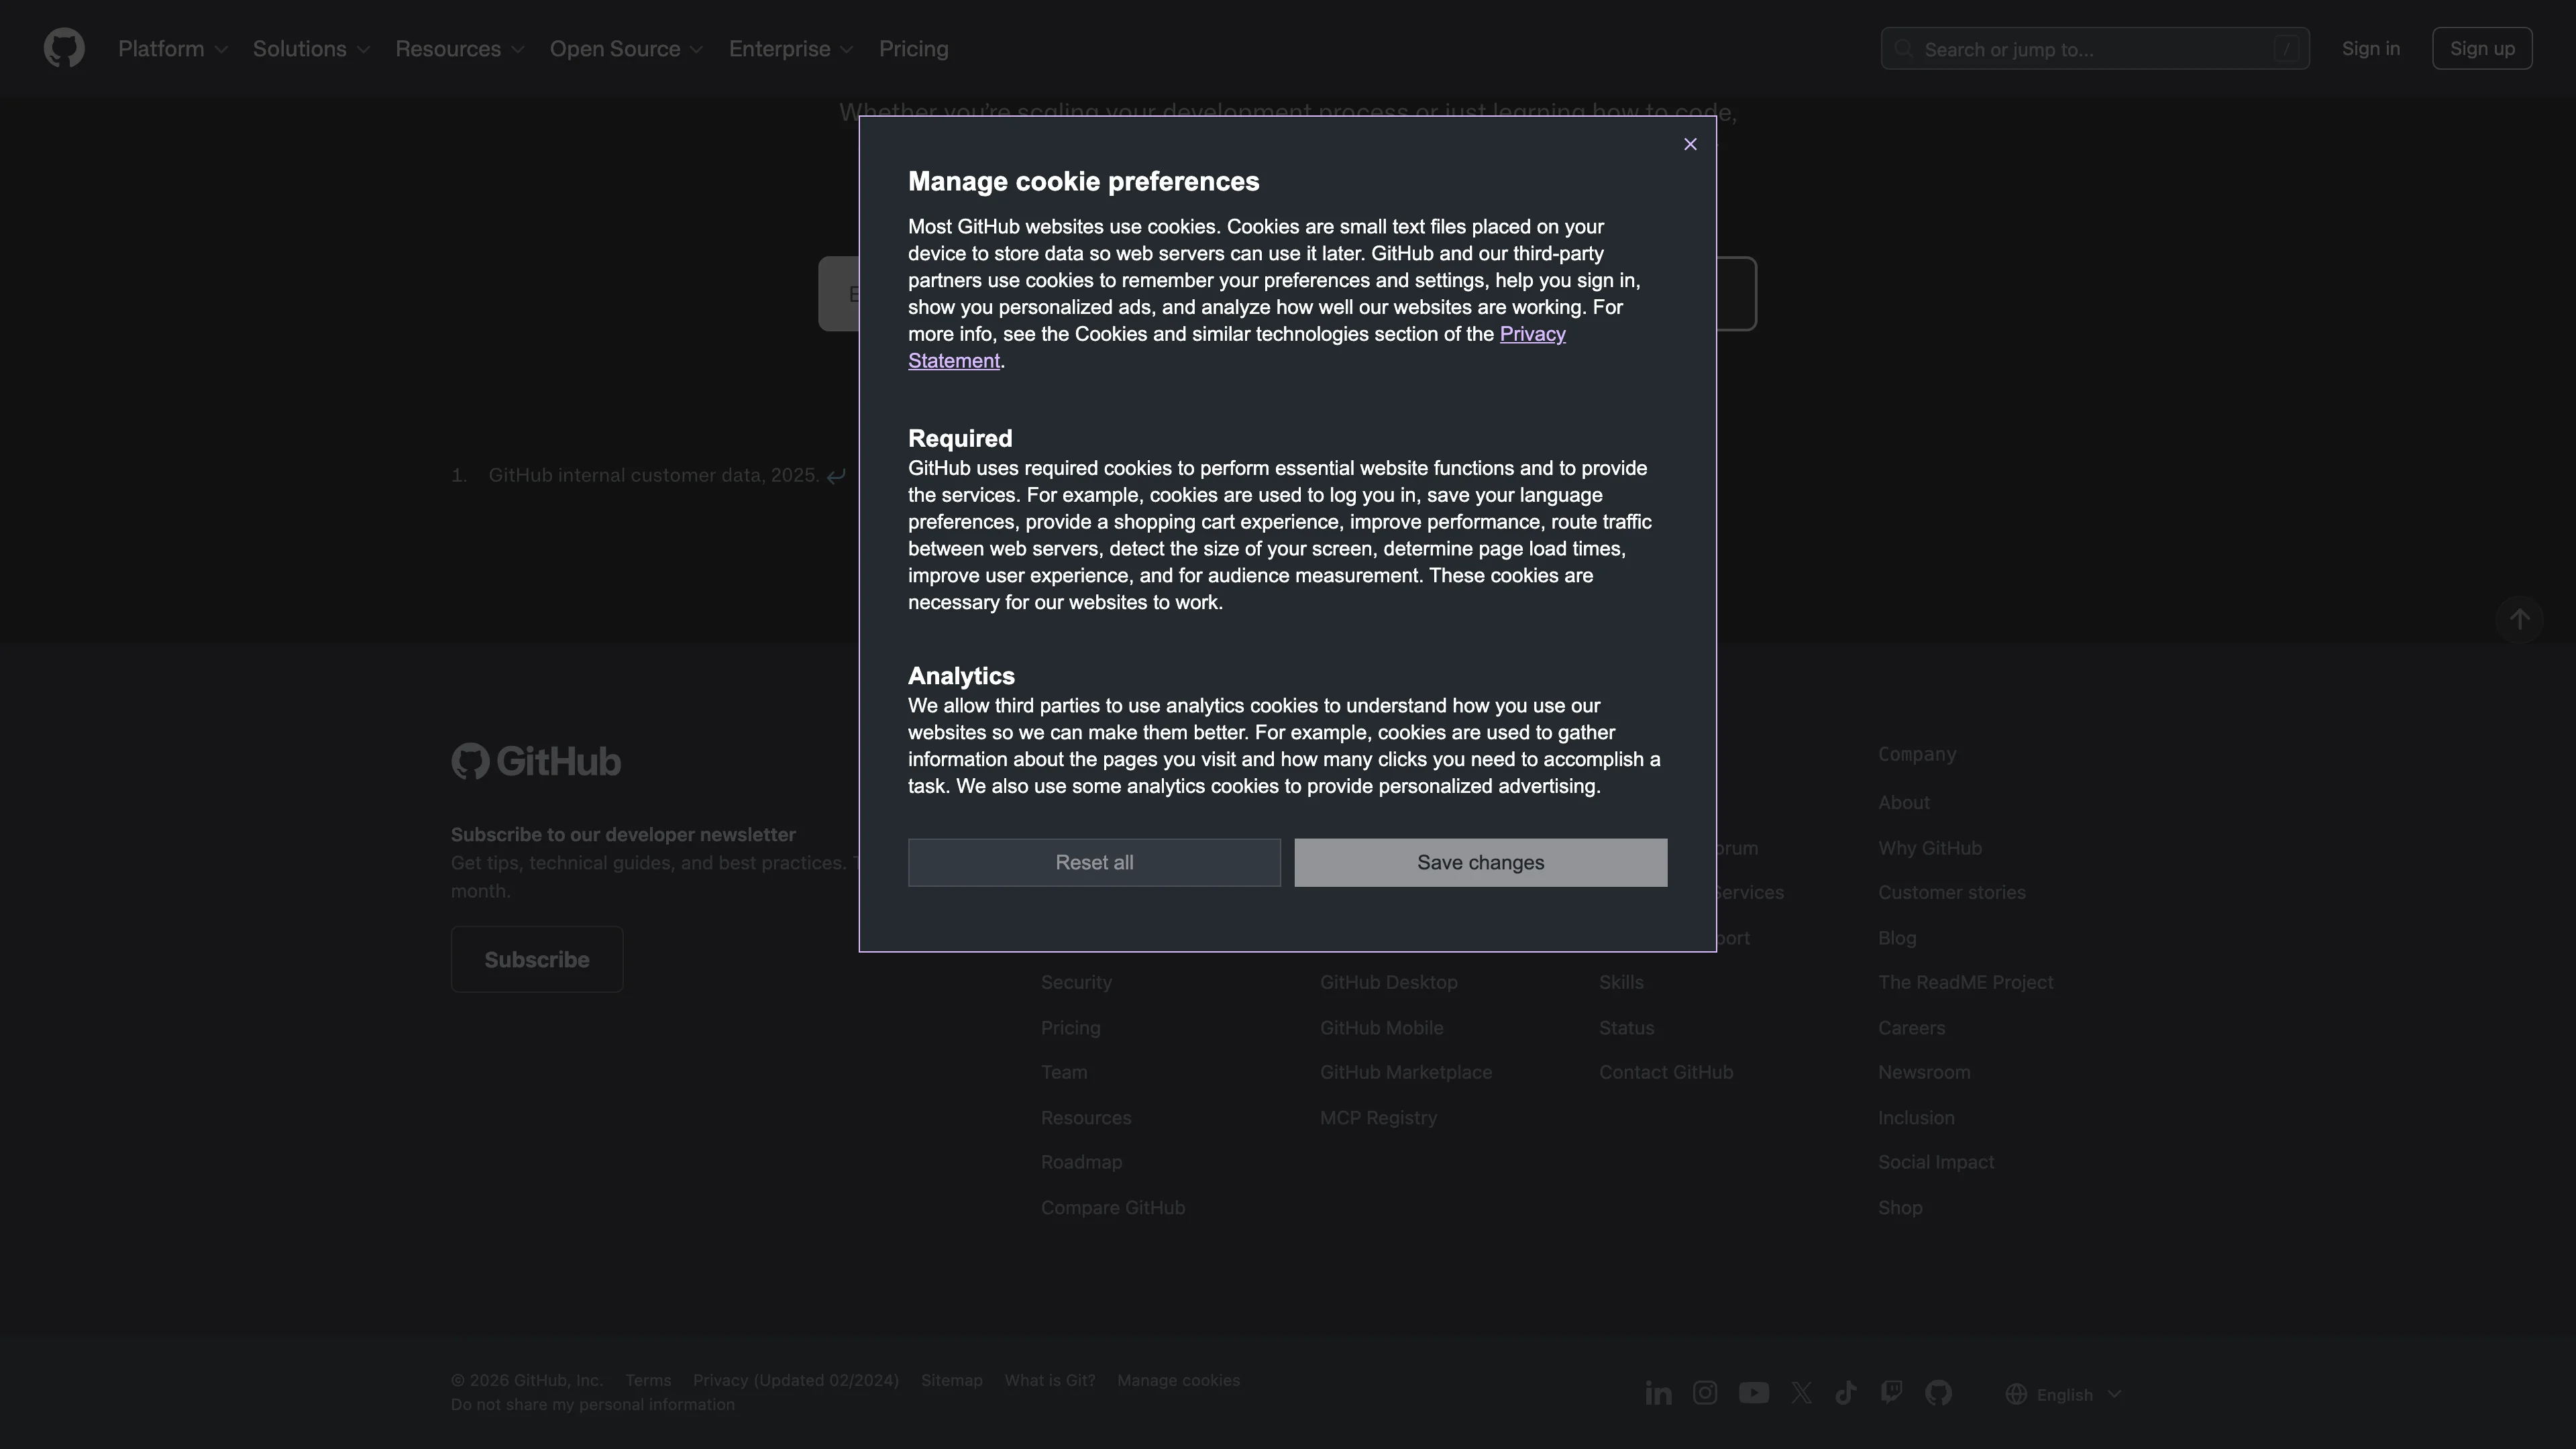Open the Skills footer link
The height and width of the screenshot is (1449, 2576).
tap(1621, 983)
